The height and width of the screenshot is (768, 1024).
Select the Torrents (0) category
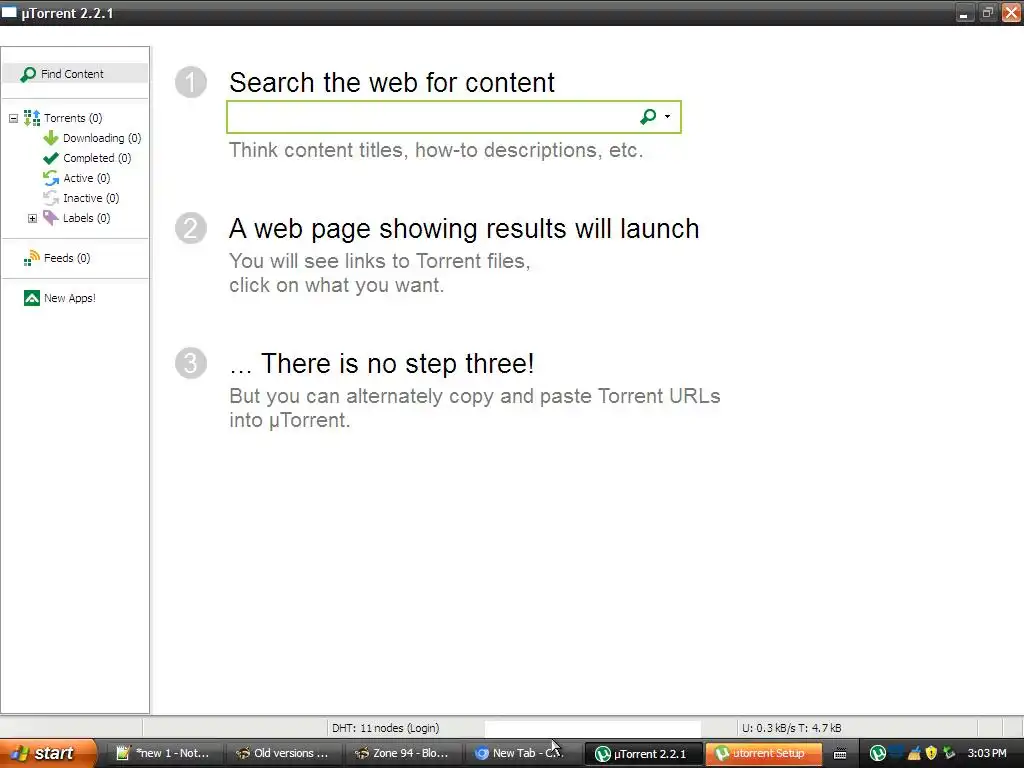pos(72,118)
